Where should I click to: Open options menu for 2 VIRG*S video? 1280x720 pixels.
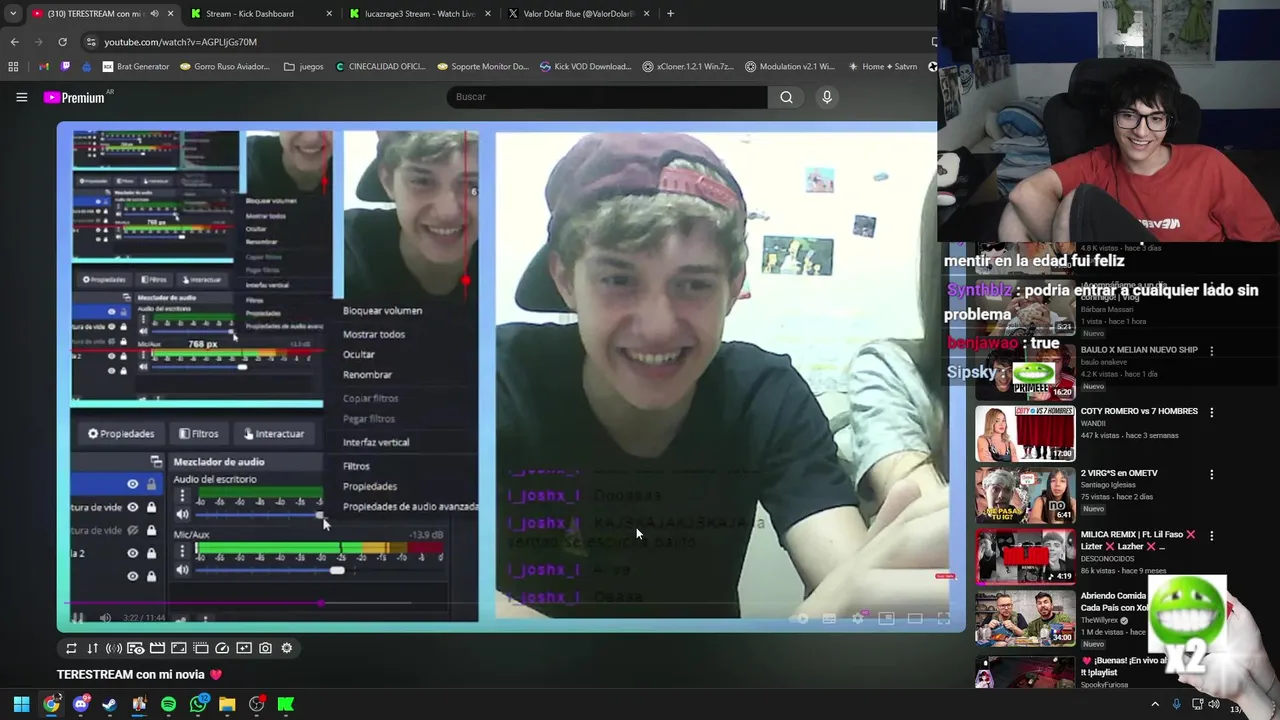pos(1211,474)
